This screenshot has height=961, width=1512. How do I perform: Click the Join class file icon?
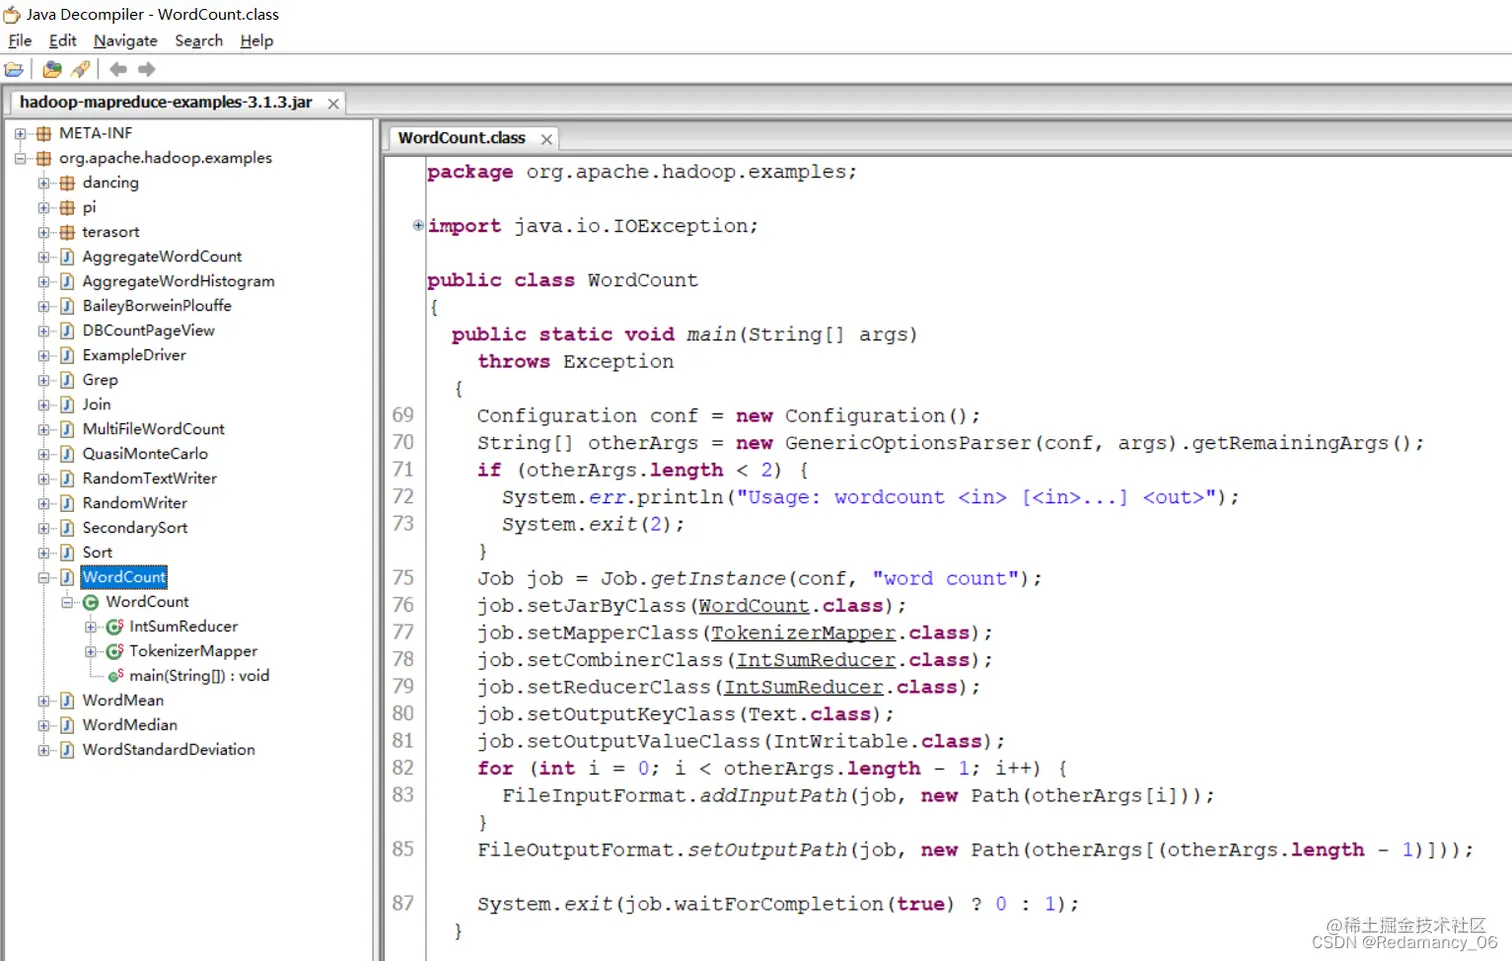(67, 405)
